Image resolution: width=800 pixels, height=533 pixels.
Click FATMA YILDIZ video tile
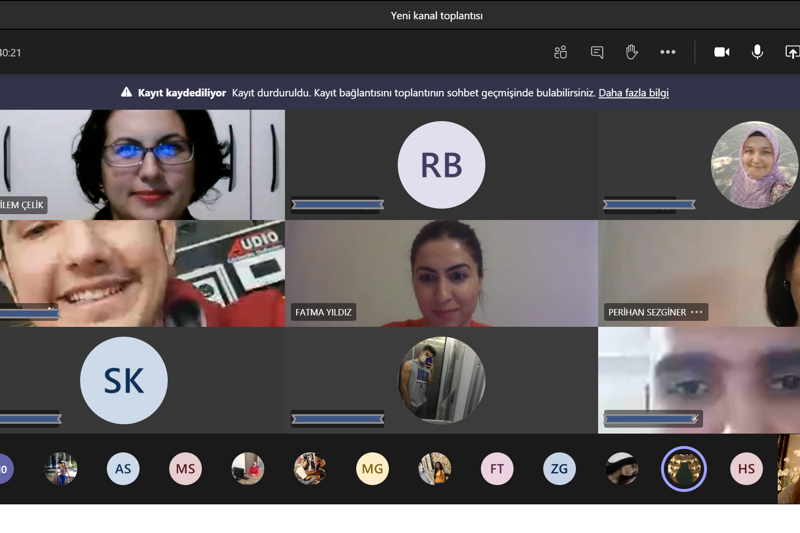[x=441, y=273]
